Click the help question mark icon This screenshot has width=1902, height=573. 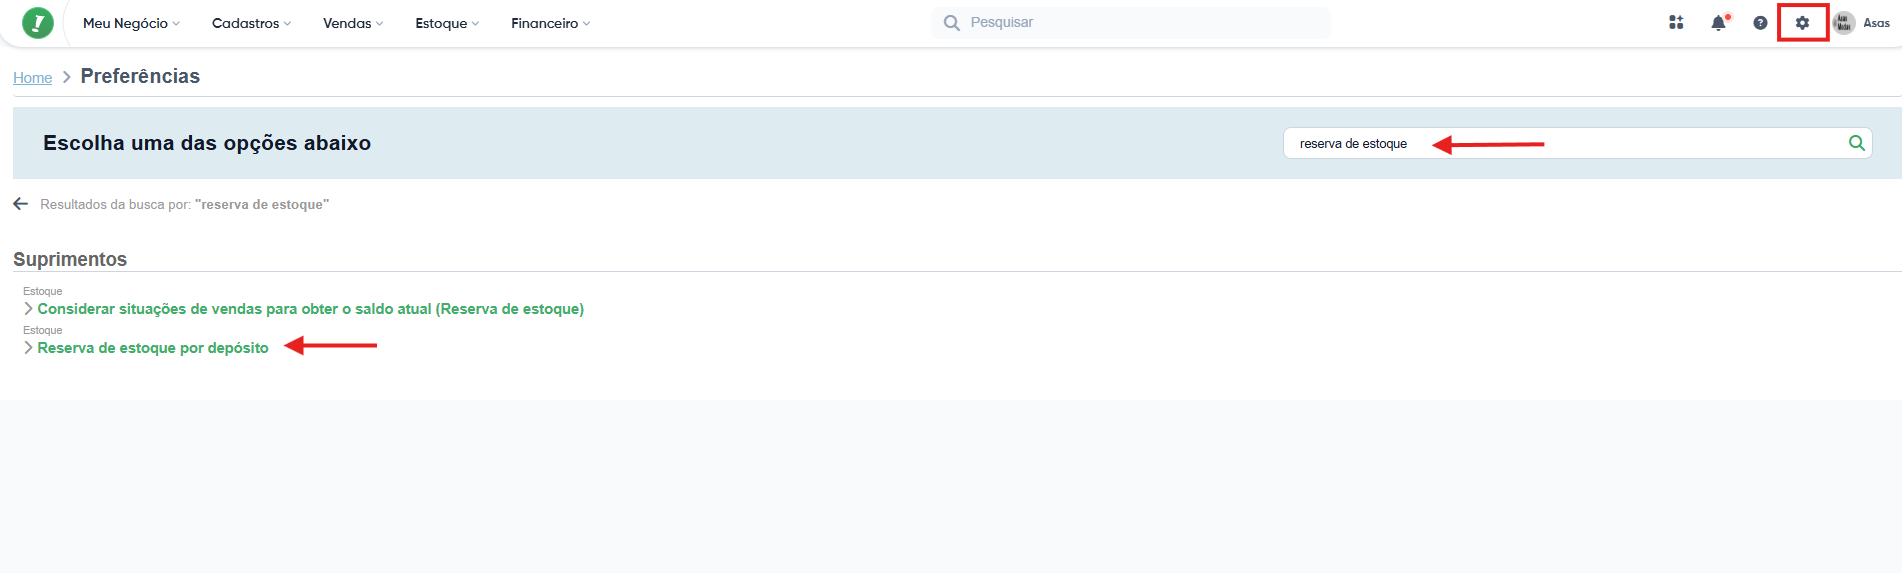coord(1760,23)
